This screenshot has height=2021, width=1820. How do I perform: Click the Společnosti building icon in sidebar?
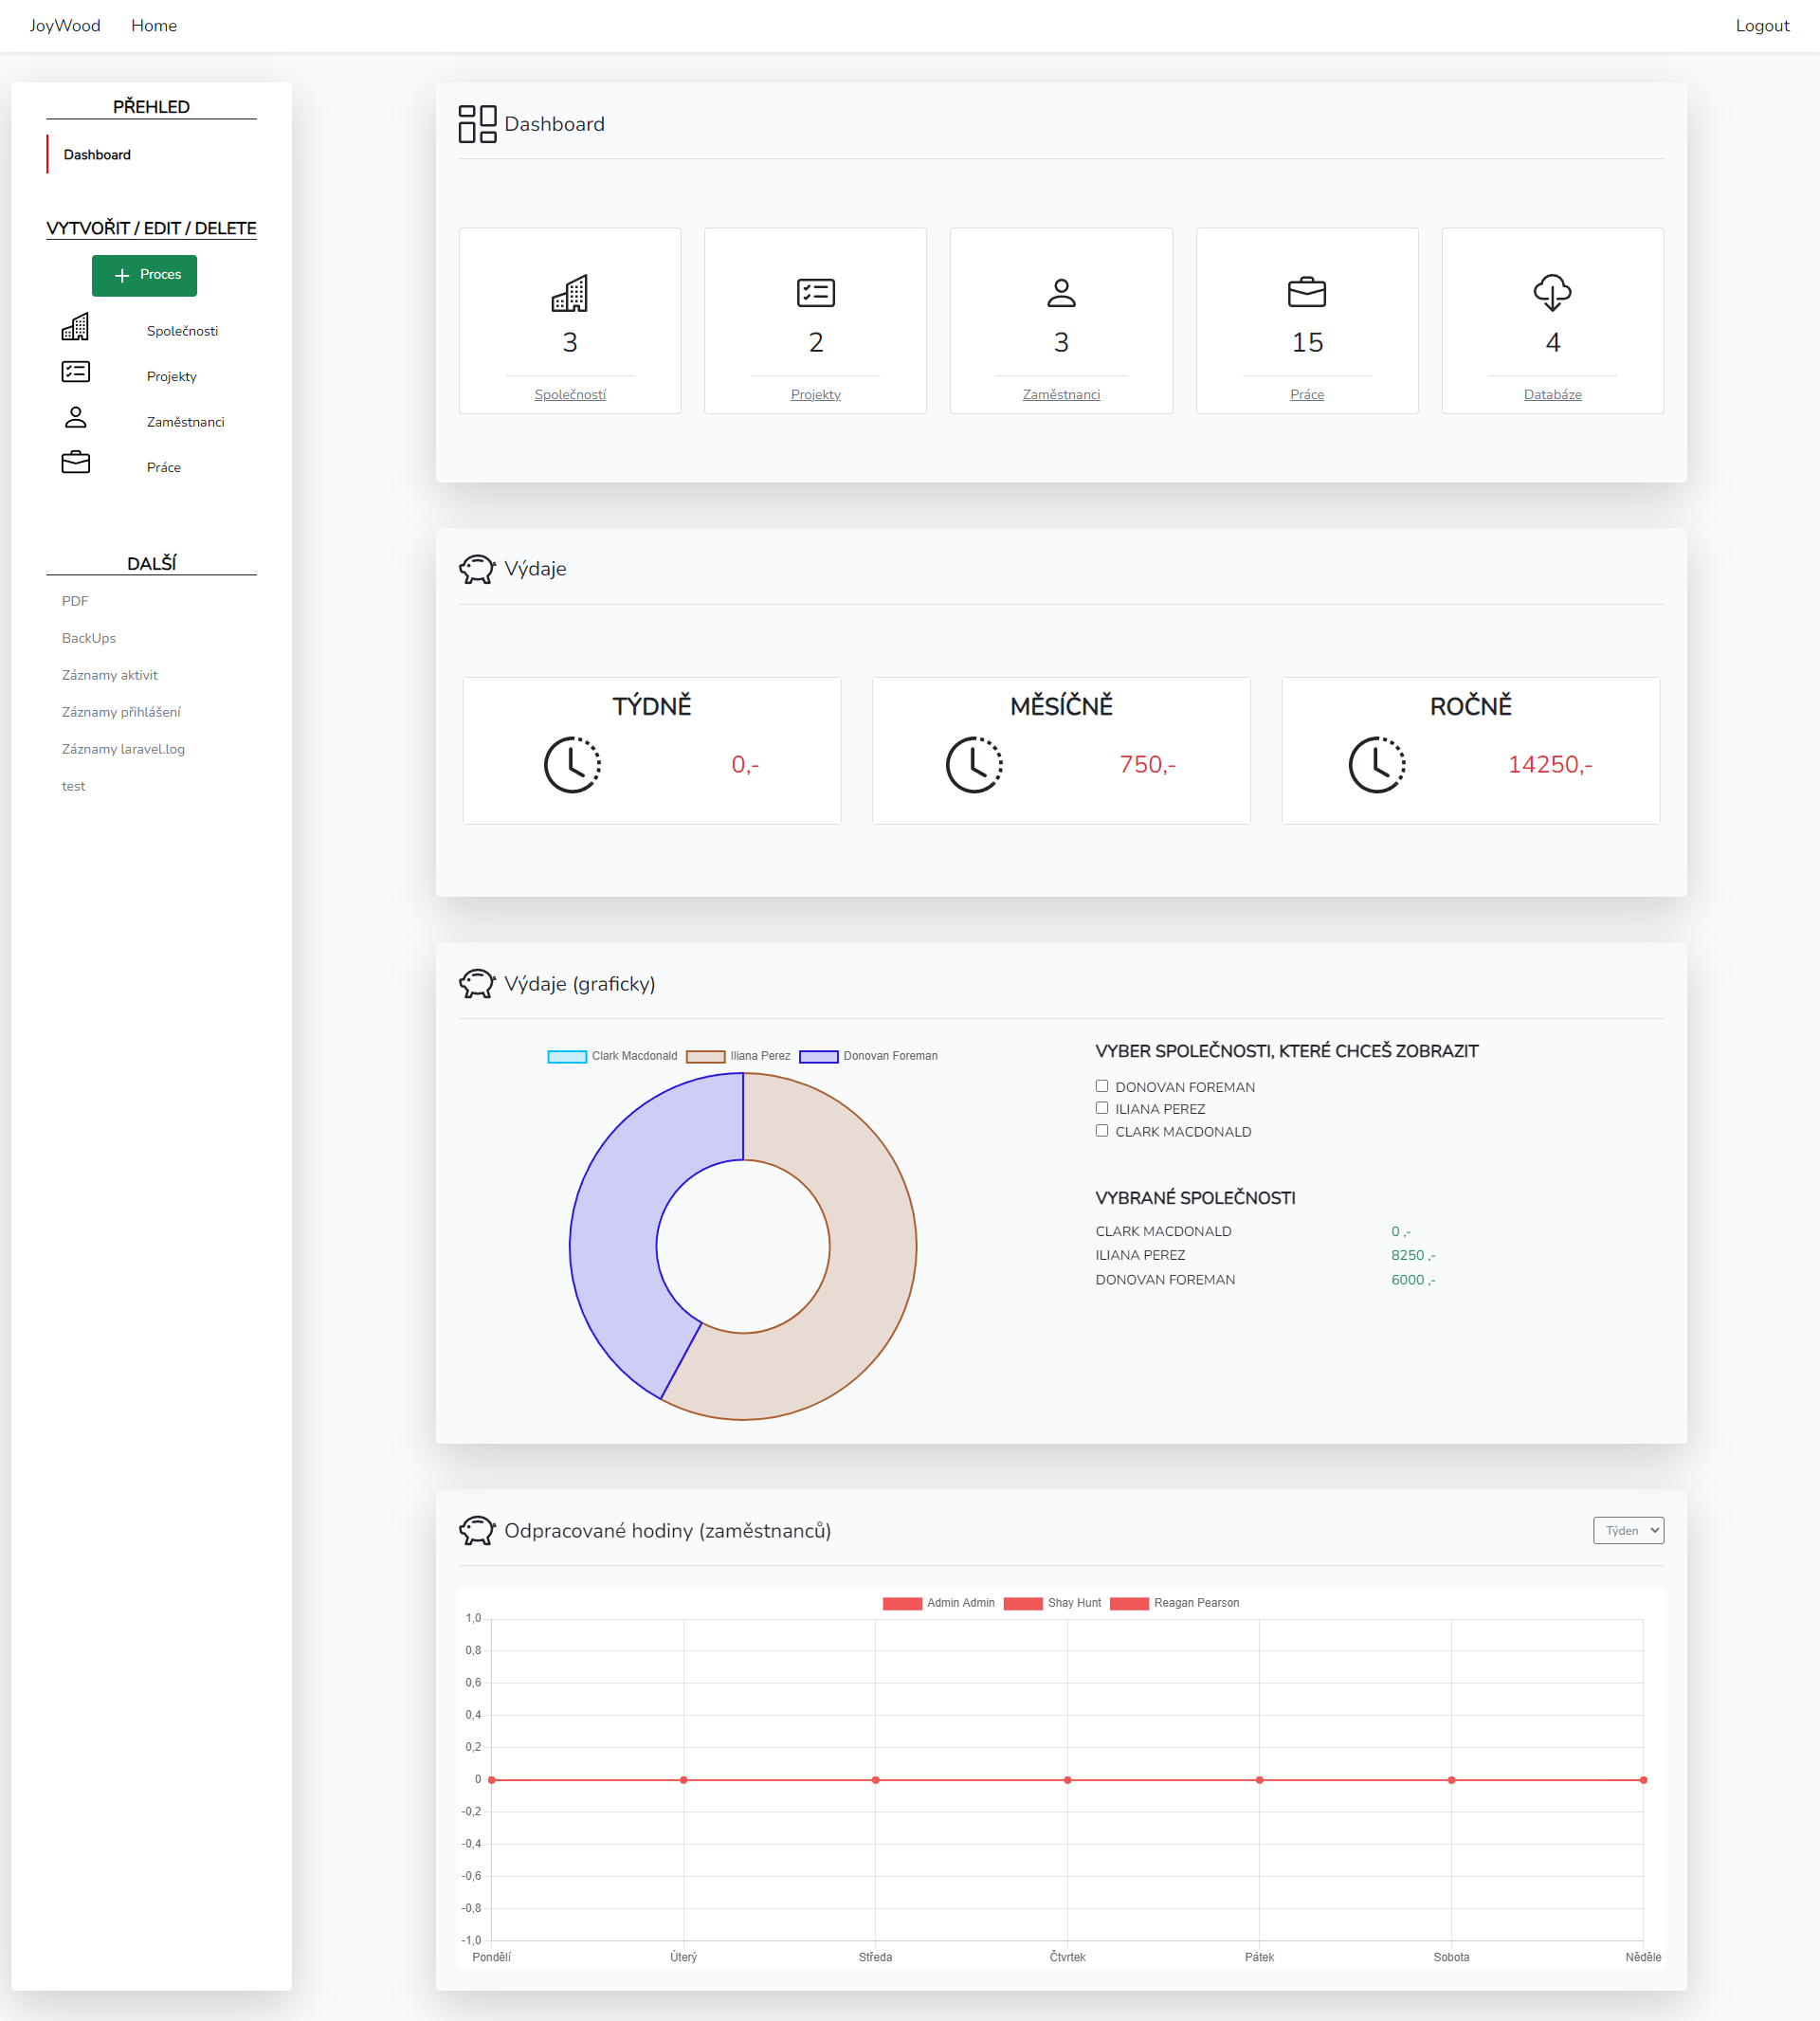tap(75, 327)
